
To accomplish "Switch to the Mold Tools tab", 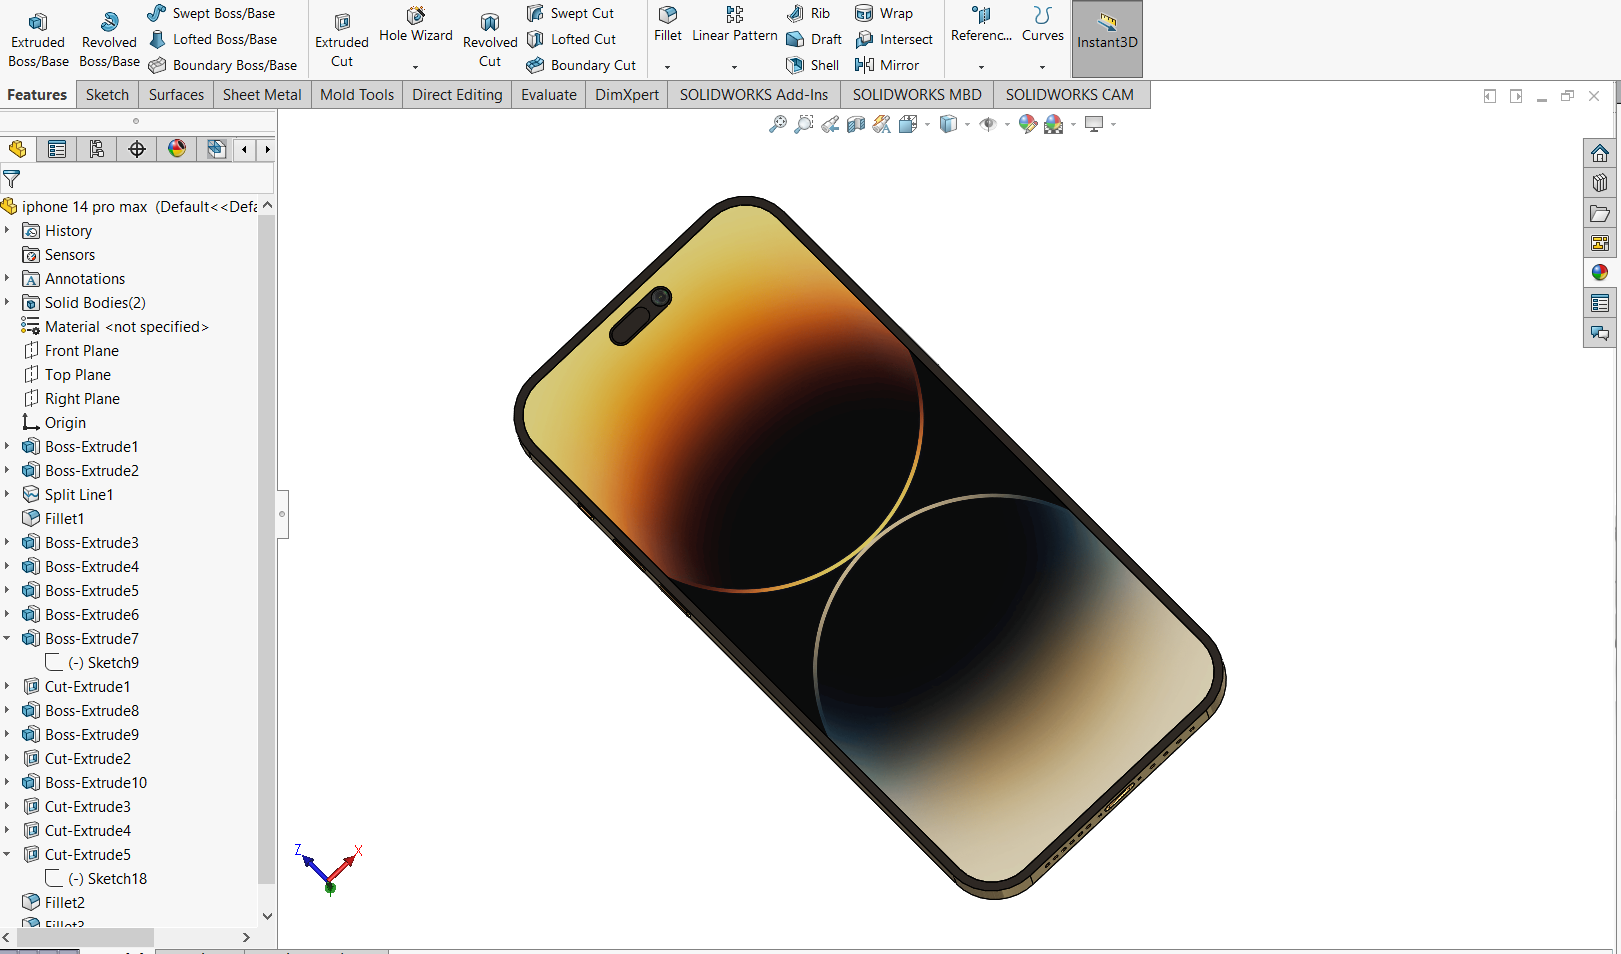I will point(357,95).
